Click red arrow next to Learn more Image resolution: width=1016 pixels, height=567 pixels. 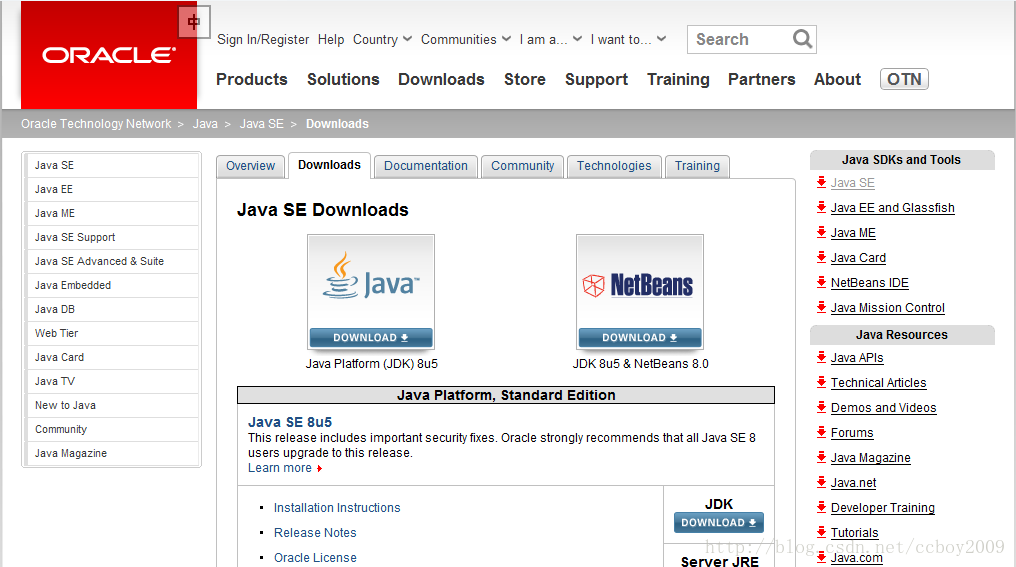[x=319, y=469]
